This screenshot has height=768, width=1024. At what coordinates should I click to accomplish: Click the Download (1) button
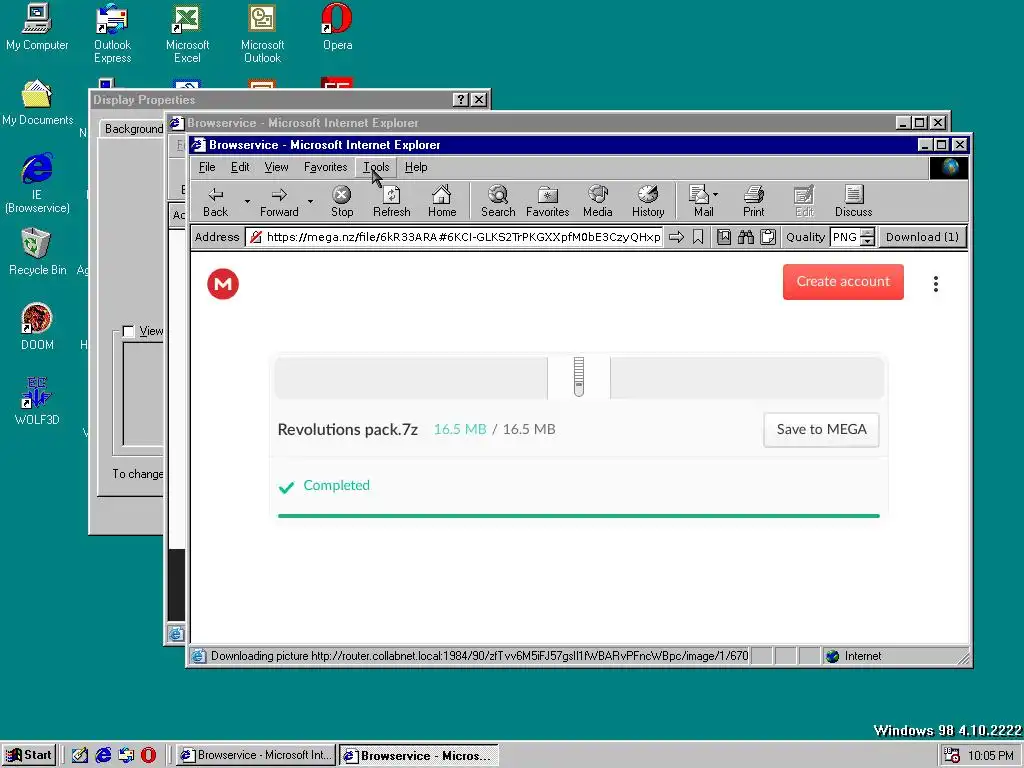tap(922, 237)
